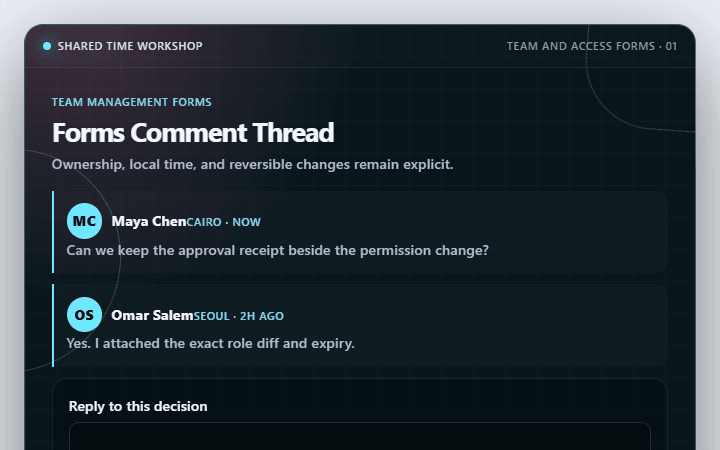Click 'TEAM MANAGEMENT FORMS' eyebrow text
The width and height of the screenshot is (720, 450).
(131, 102)
